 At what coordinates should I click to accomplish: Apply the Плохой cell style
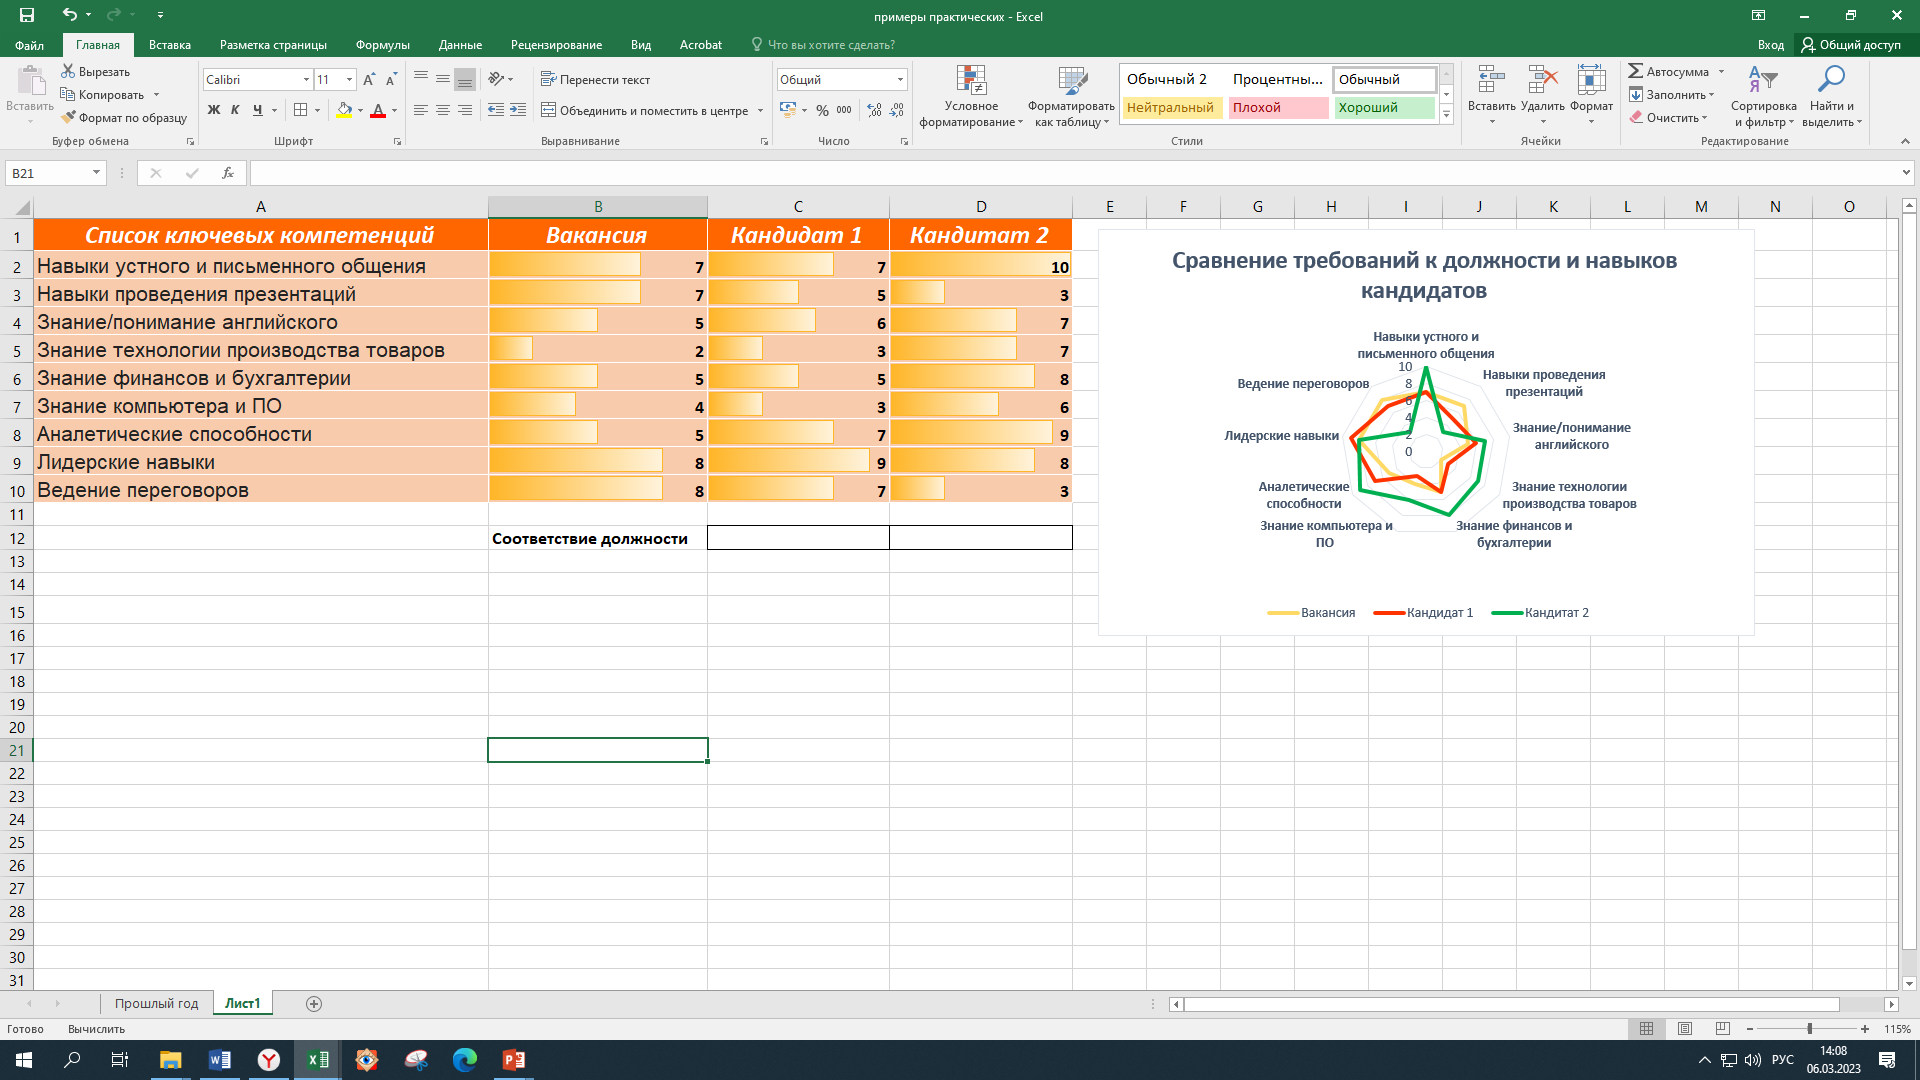pyautogui.click(x=1277, y=108)
